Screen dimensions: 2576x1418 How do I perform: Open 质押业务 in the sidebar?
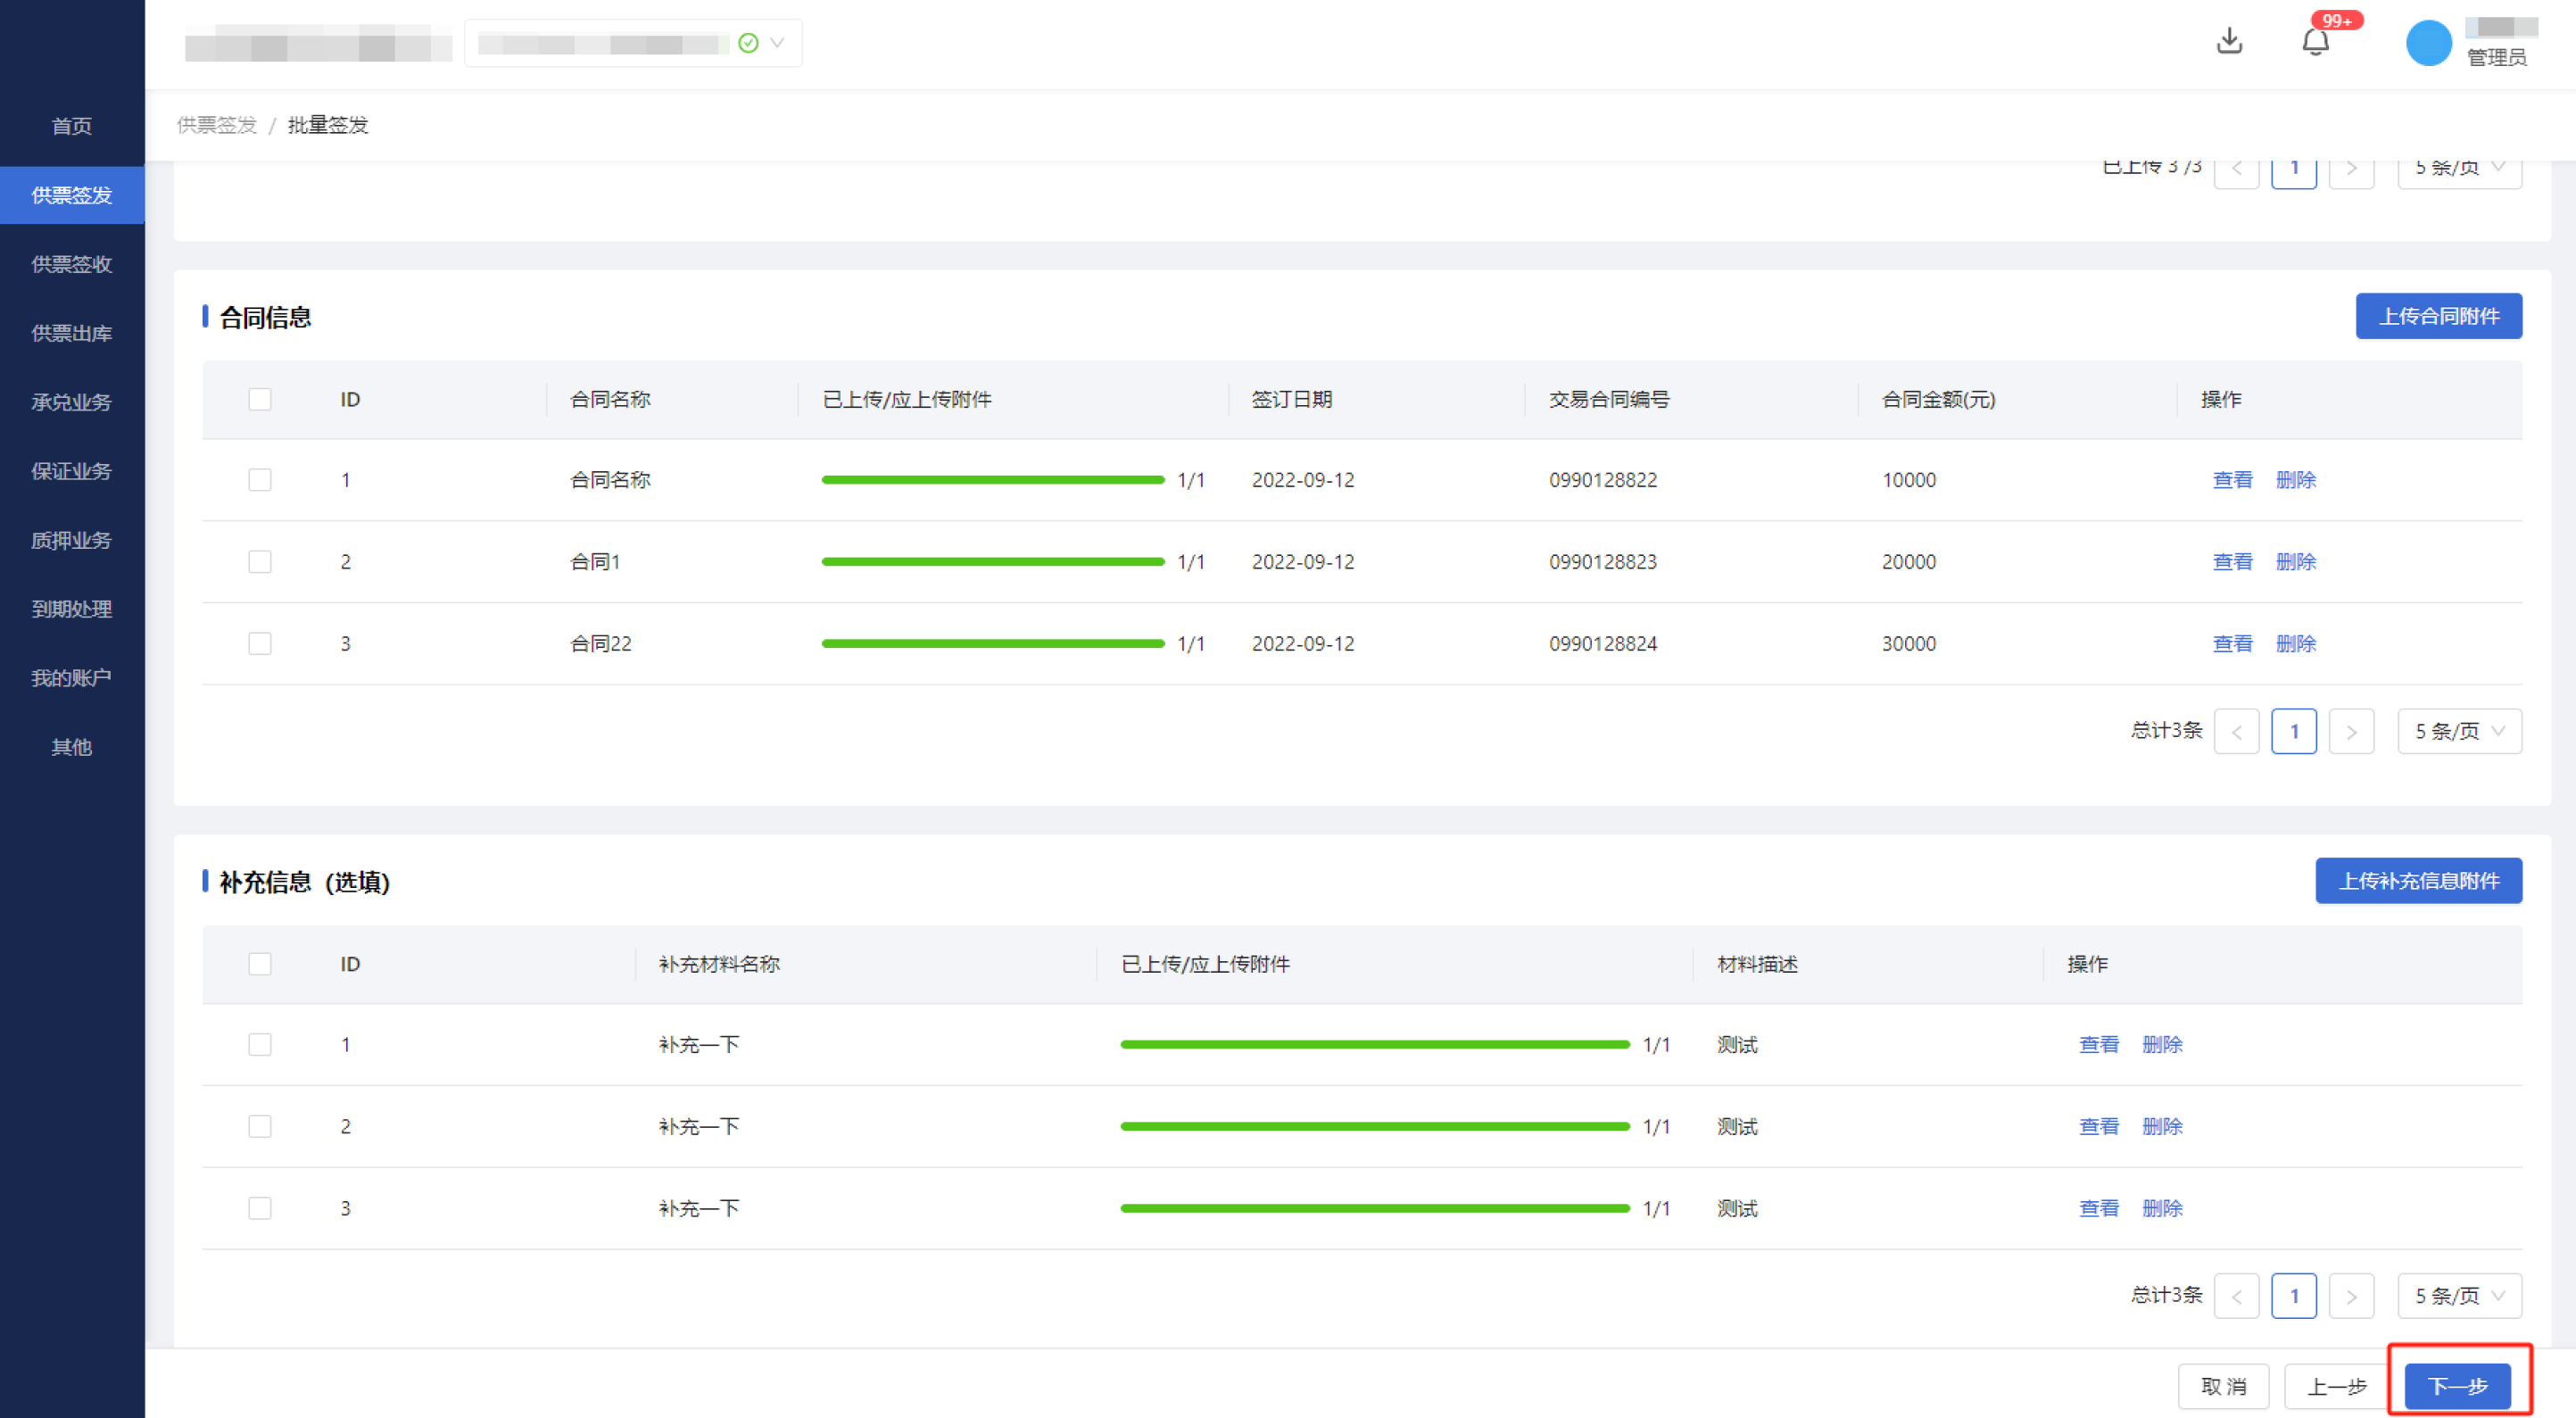(x=72, y=540)
